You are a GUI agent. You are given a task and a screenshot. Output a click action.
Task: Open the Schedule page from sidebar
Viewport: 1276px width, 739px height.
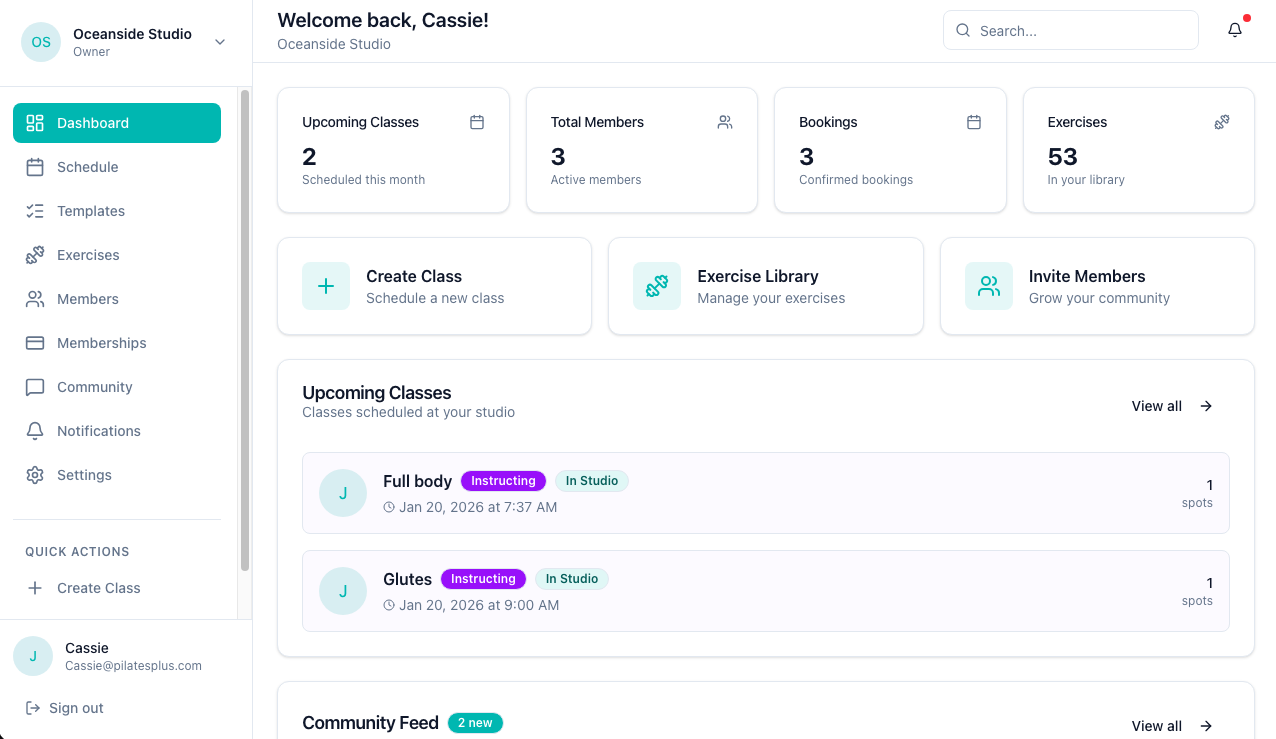coord(87,167)
